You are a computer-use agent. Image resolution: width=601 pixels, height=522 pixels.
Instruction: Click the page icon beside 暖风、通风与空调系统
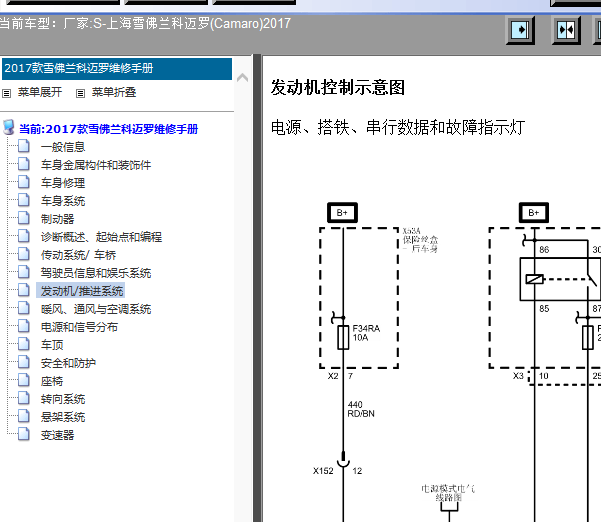(24, 308)
